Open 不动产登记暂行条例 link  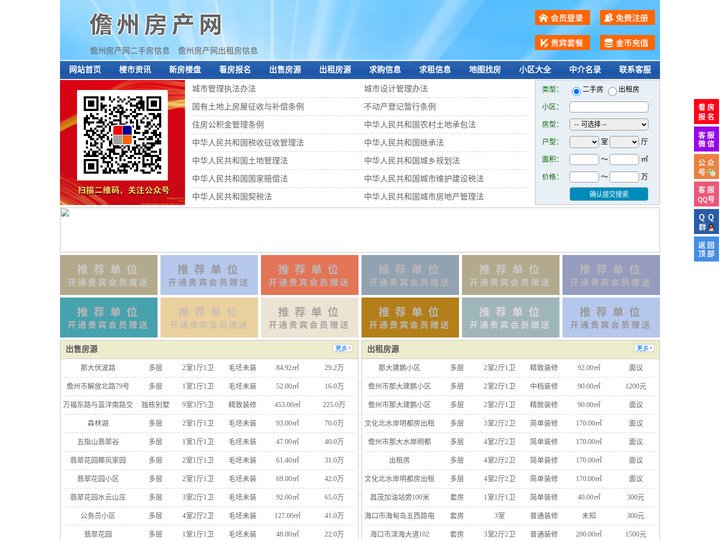(400, 107)
